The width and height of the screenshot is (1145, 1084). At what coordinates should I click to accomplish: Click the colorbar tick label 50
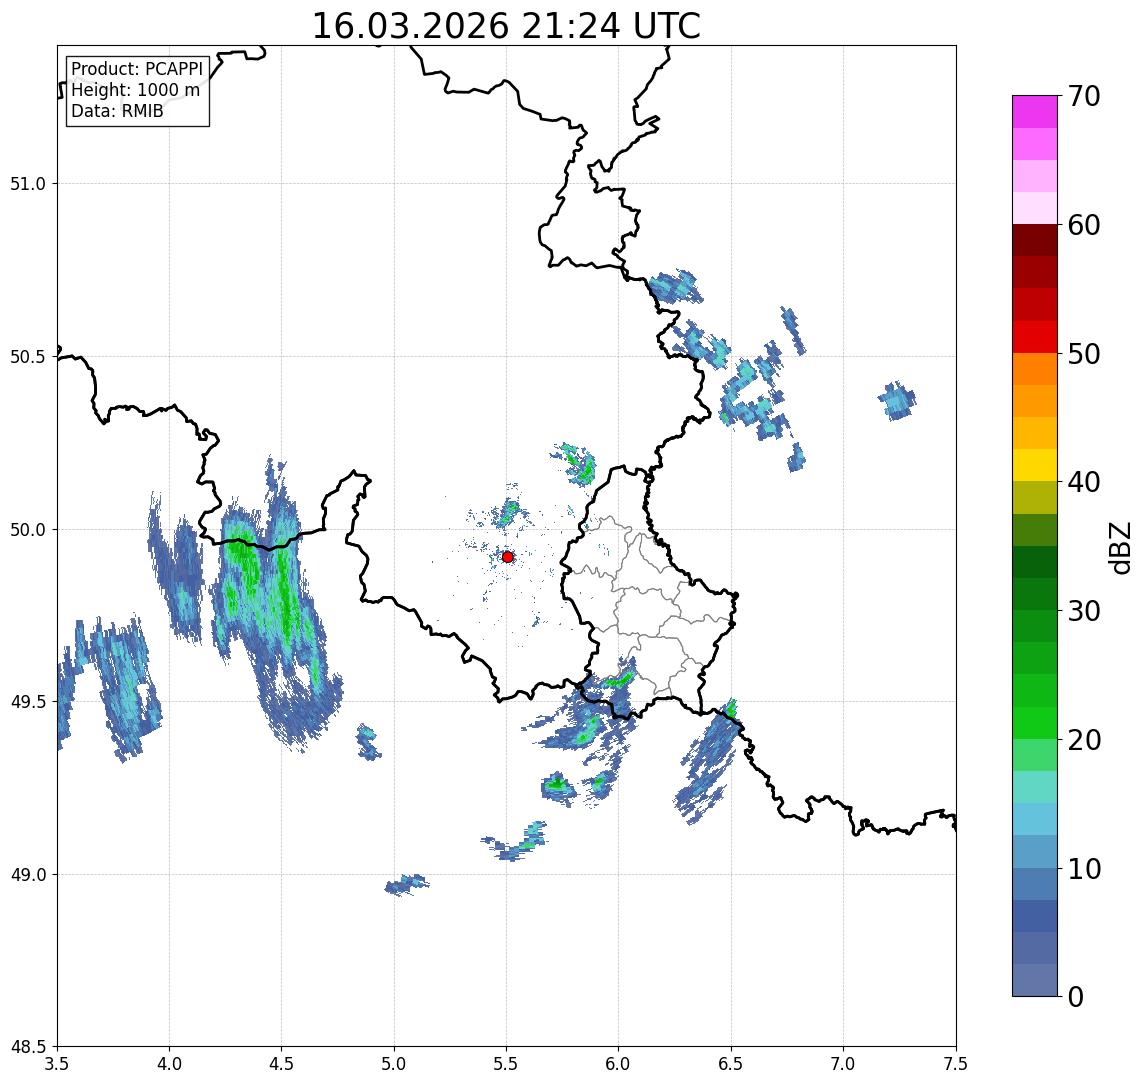(x=1084, y=354)
